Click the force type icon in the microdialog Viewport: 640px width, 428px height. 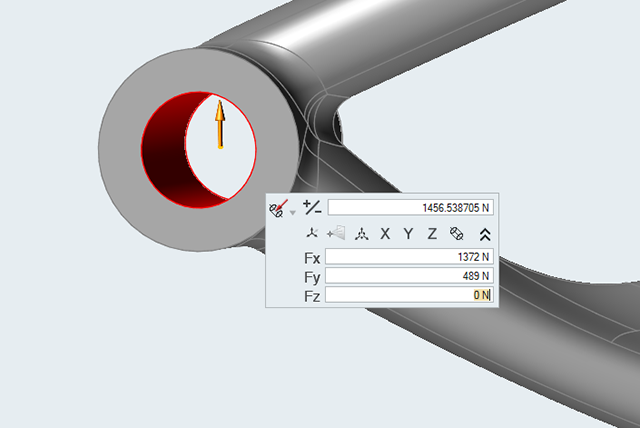coord(278,208)
